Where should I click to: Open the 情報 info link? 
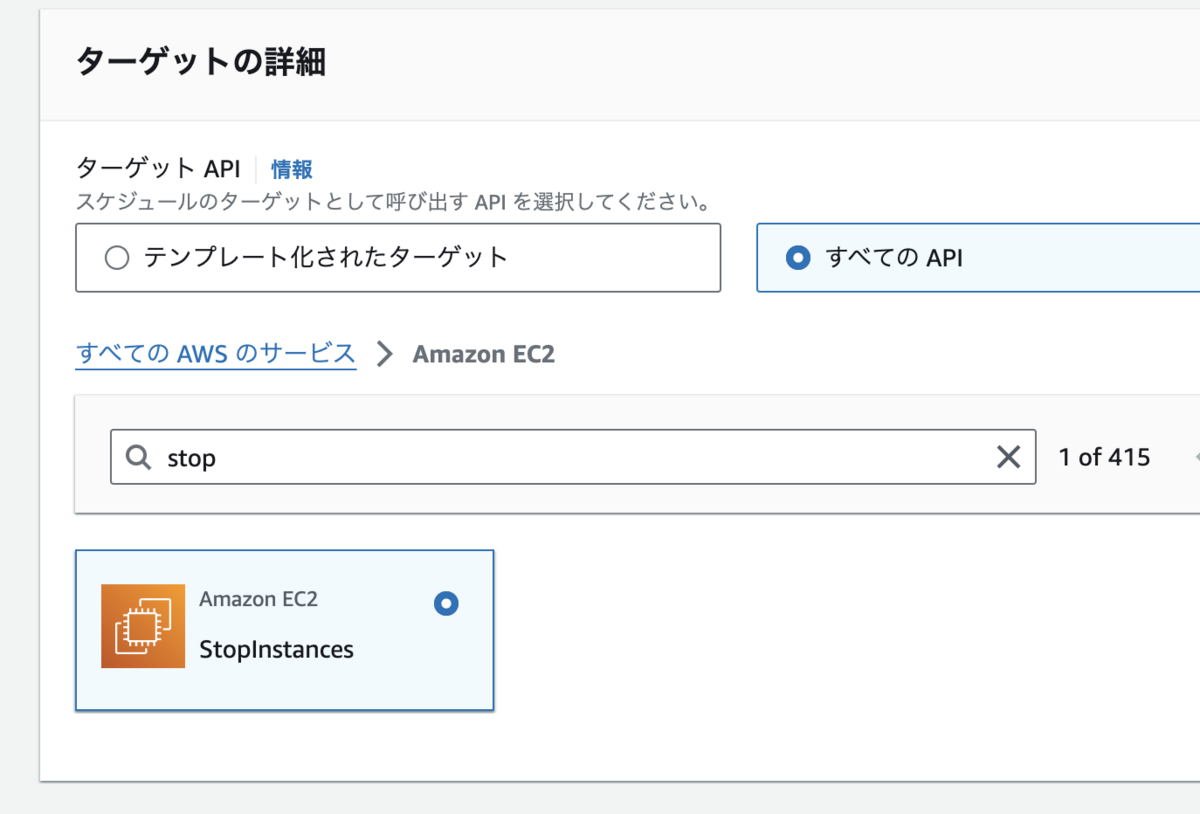click(x=292, y=169)
